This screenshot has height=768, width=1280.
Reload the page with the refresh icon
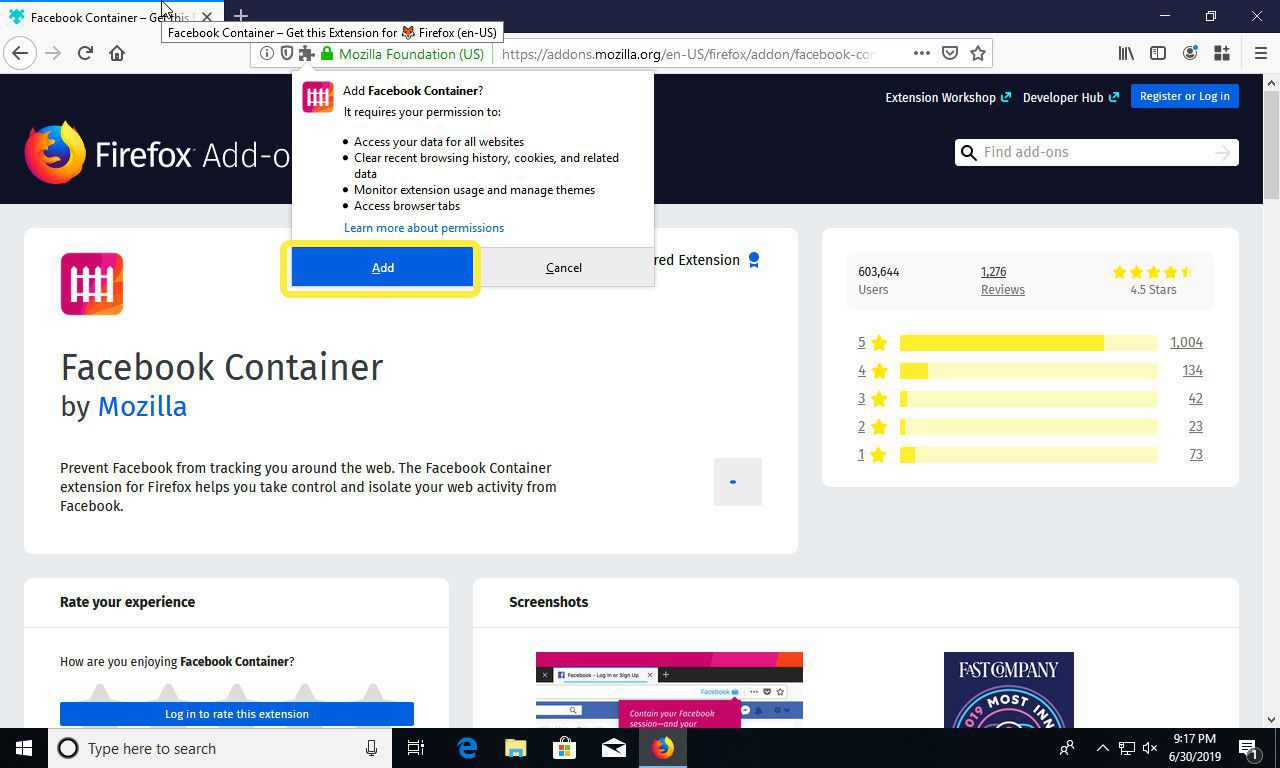tap(86, 53)
